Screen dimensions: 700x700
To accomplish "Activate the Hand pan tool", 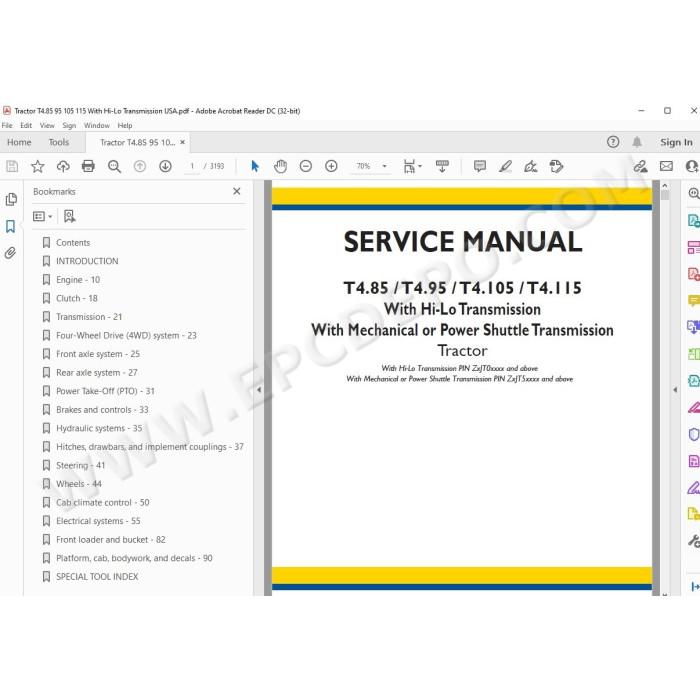I will click(280, 167).
